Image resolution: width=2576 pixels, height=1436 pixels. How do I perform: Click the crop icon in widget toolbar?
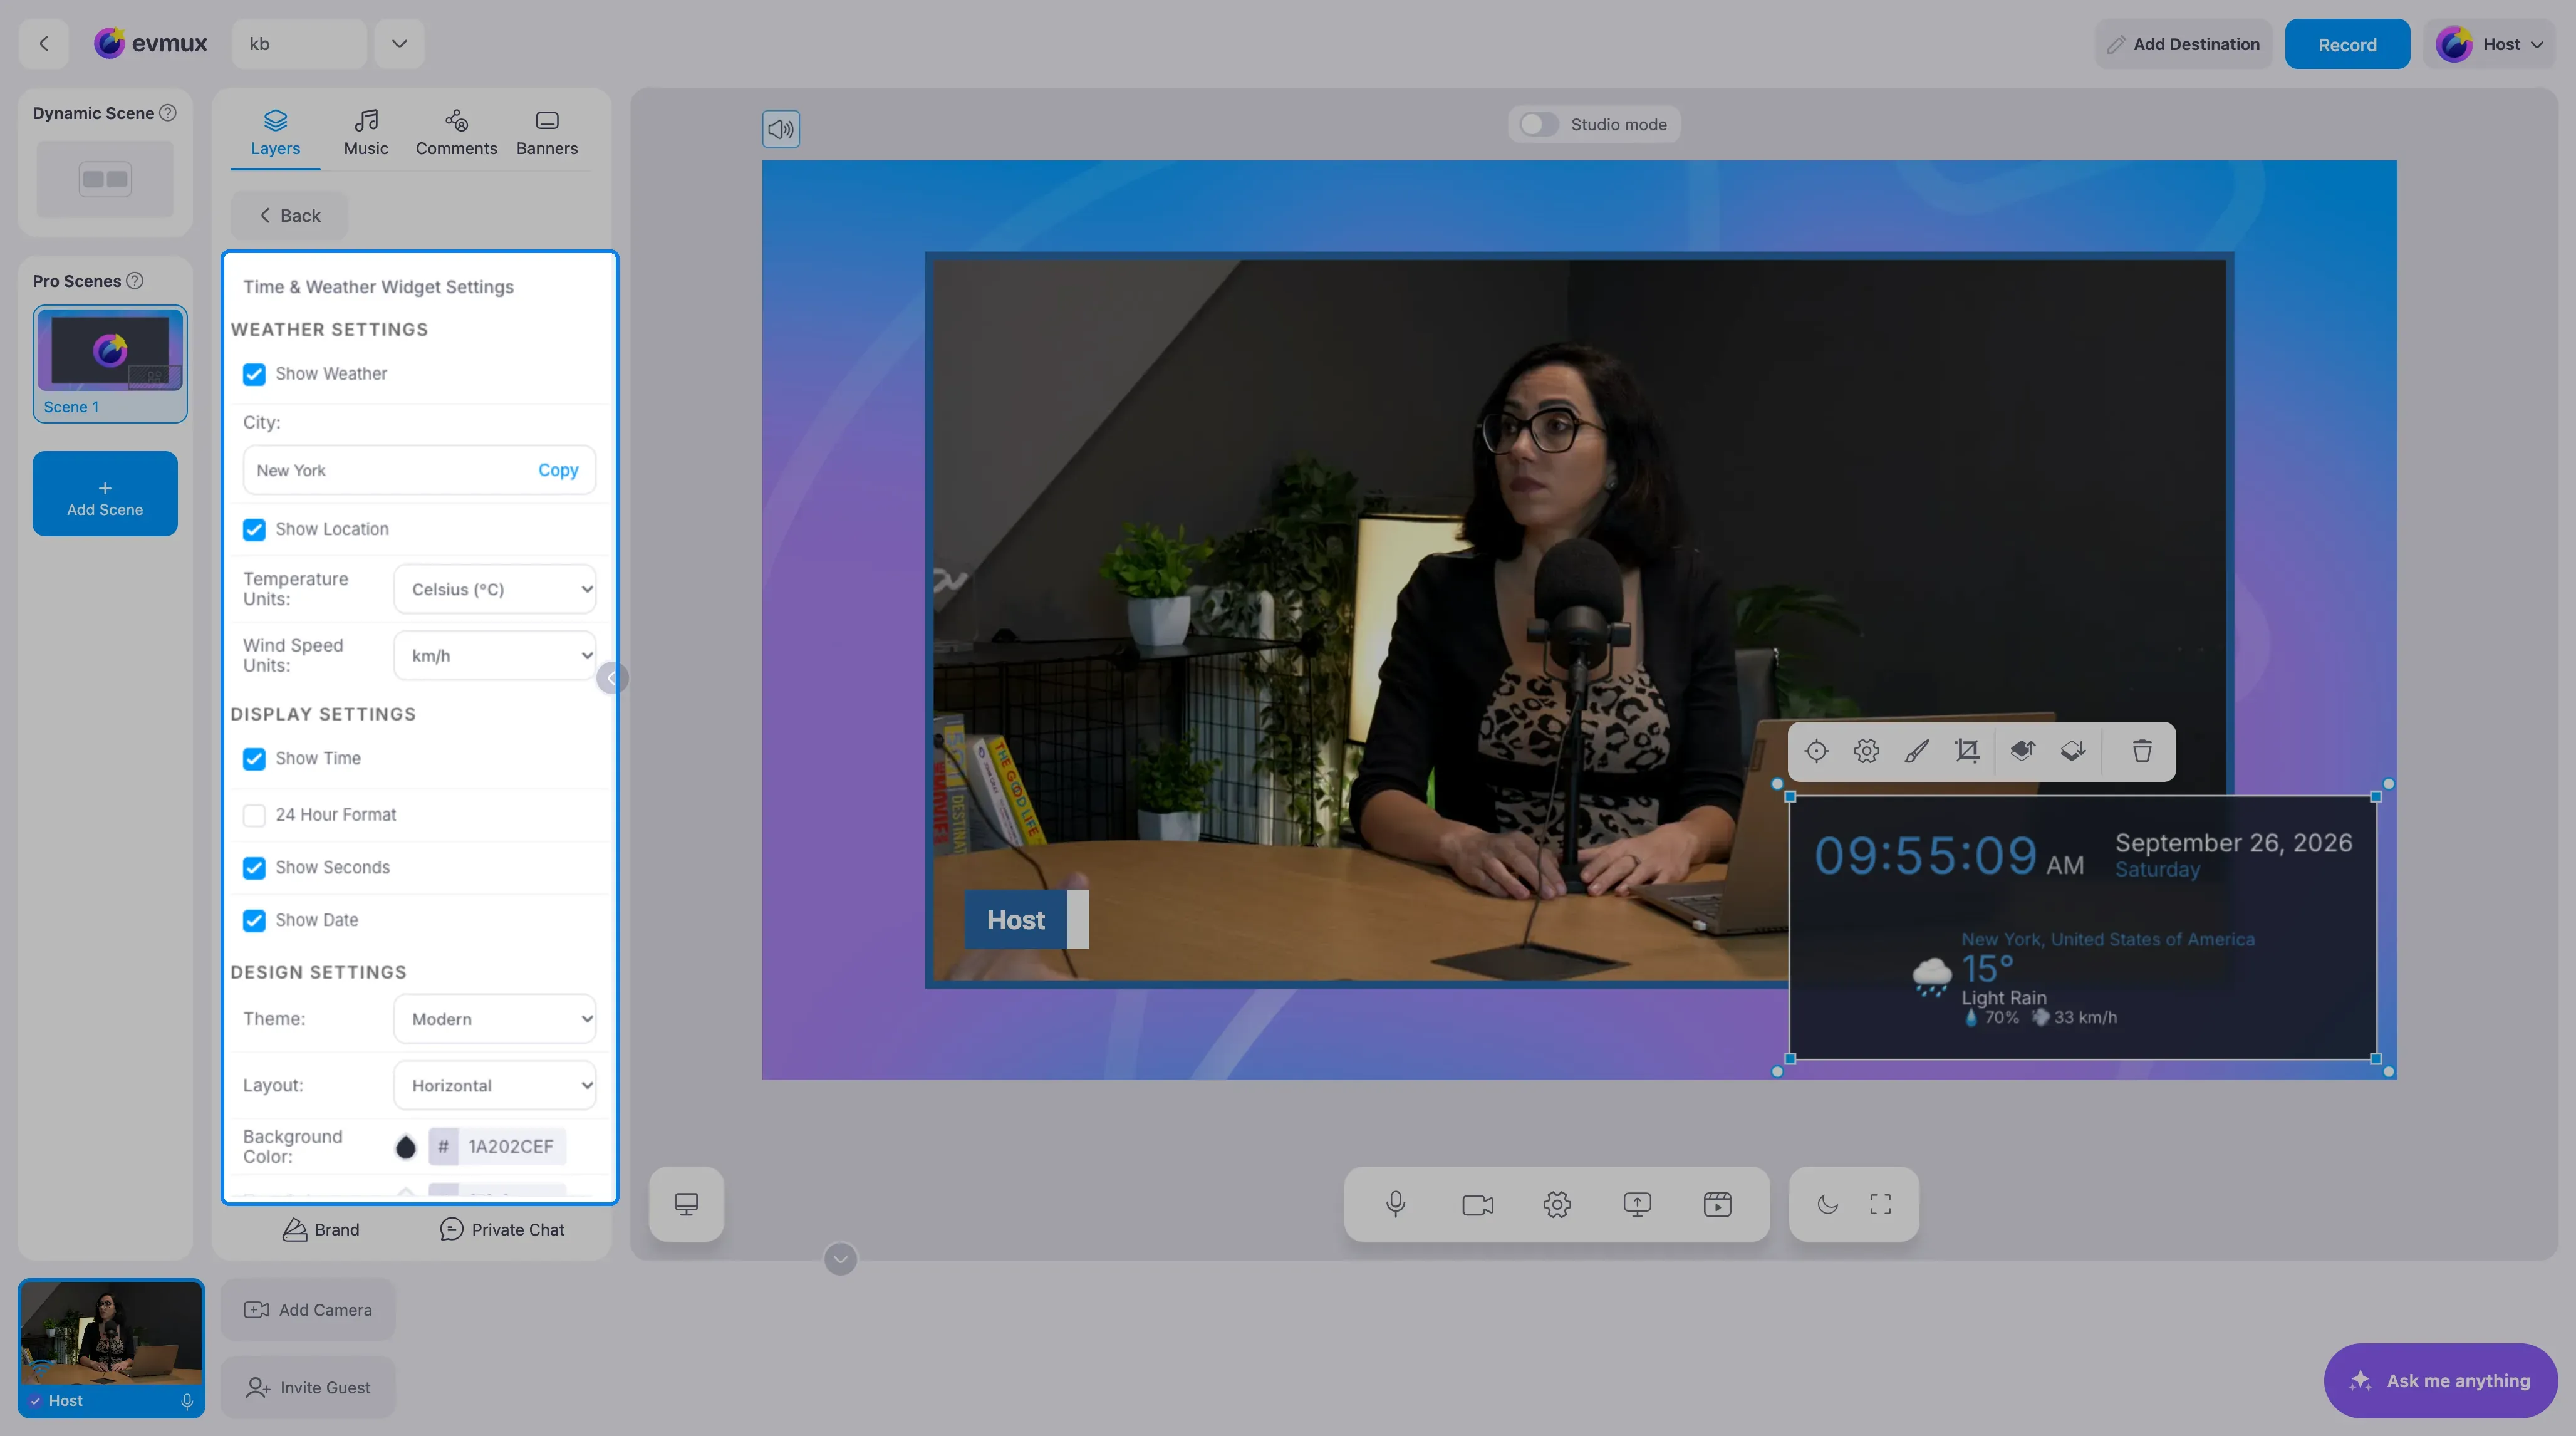[x=1967, y=751]
